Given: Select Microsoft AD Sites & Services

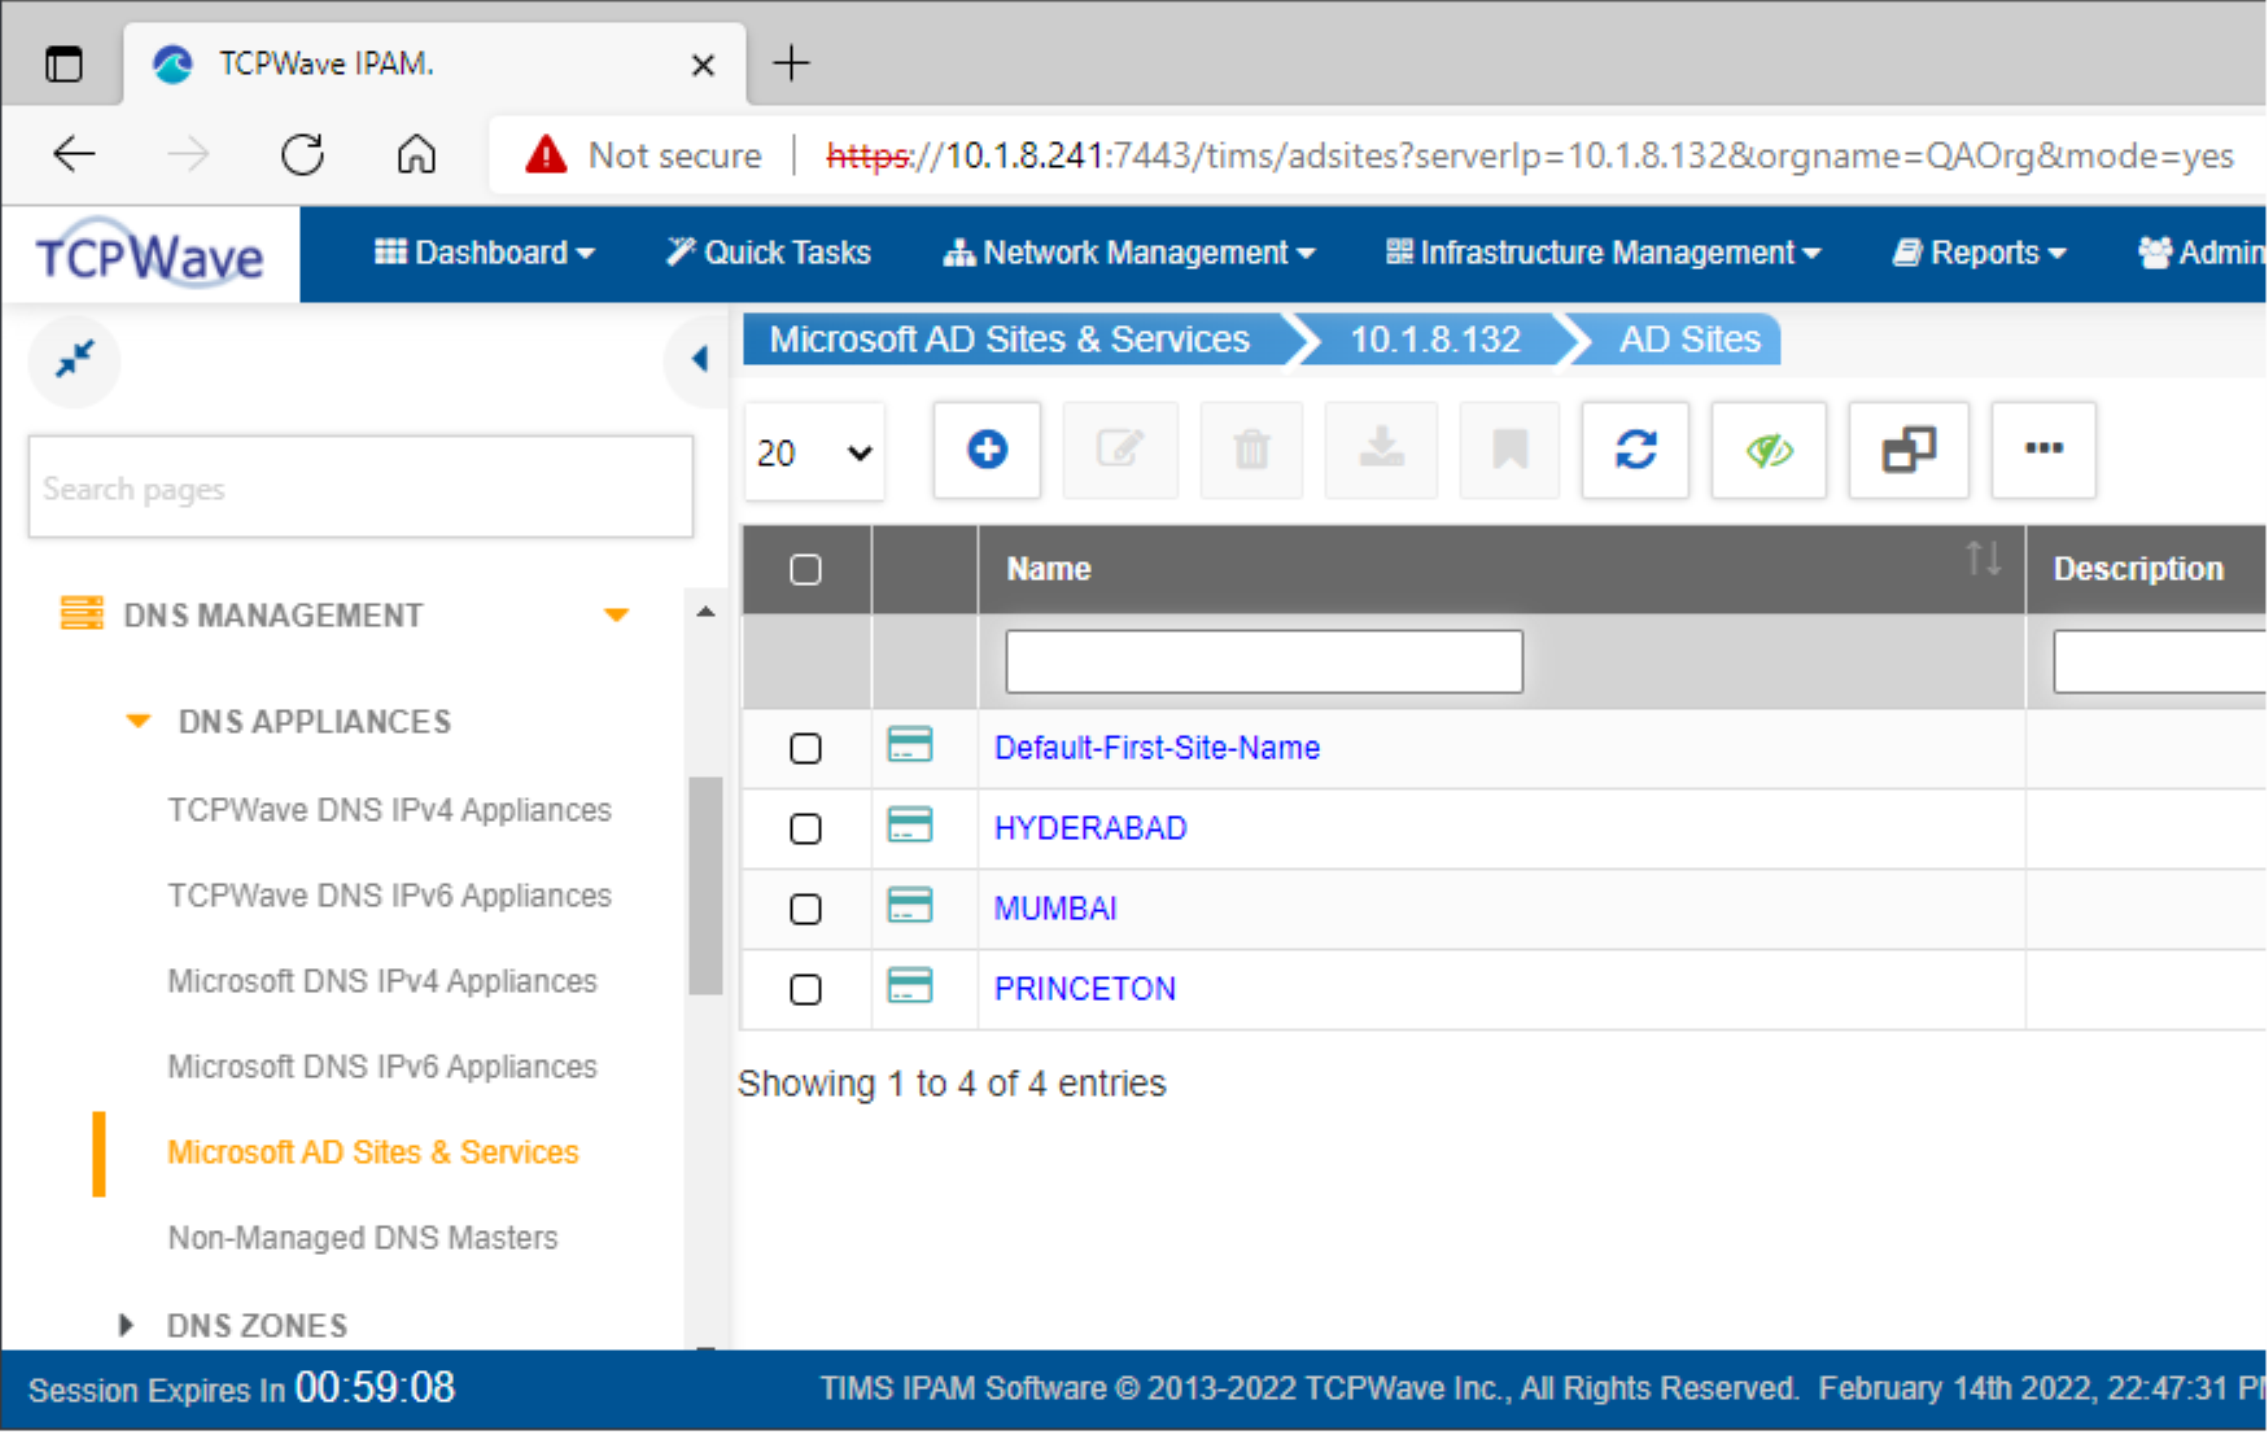Looking at the screenshot, I should [x=373, y=1152].
